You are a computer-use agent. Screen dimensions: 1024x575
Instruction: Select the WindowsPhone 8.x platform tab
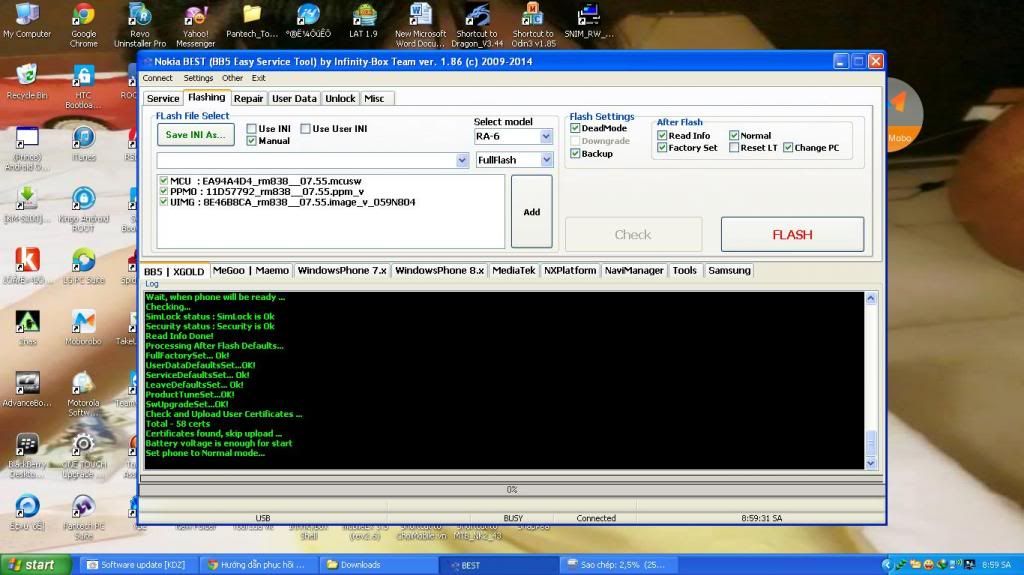[x=440, y=270]
